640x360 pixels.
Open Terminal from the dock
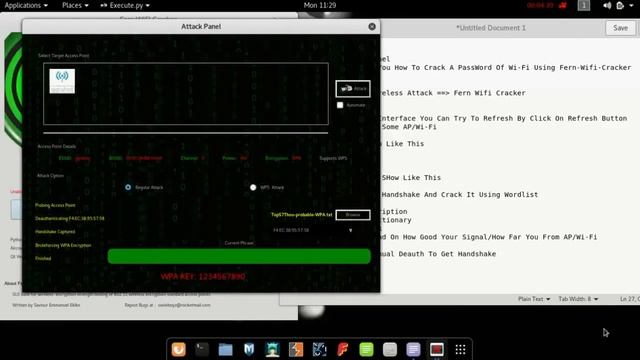[x=202, y=349]
